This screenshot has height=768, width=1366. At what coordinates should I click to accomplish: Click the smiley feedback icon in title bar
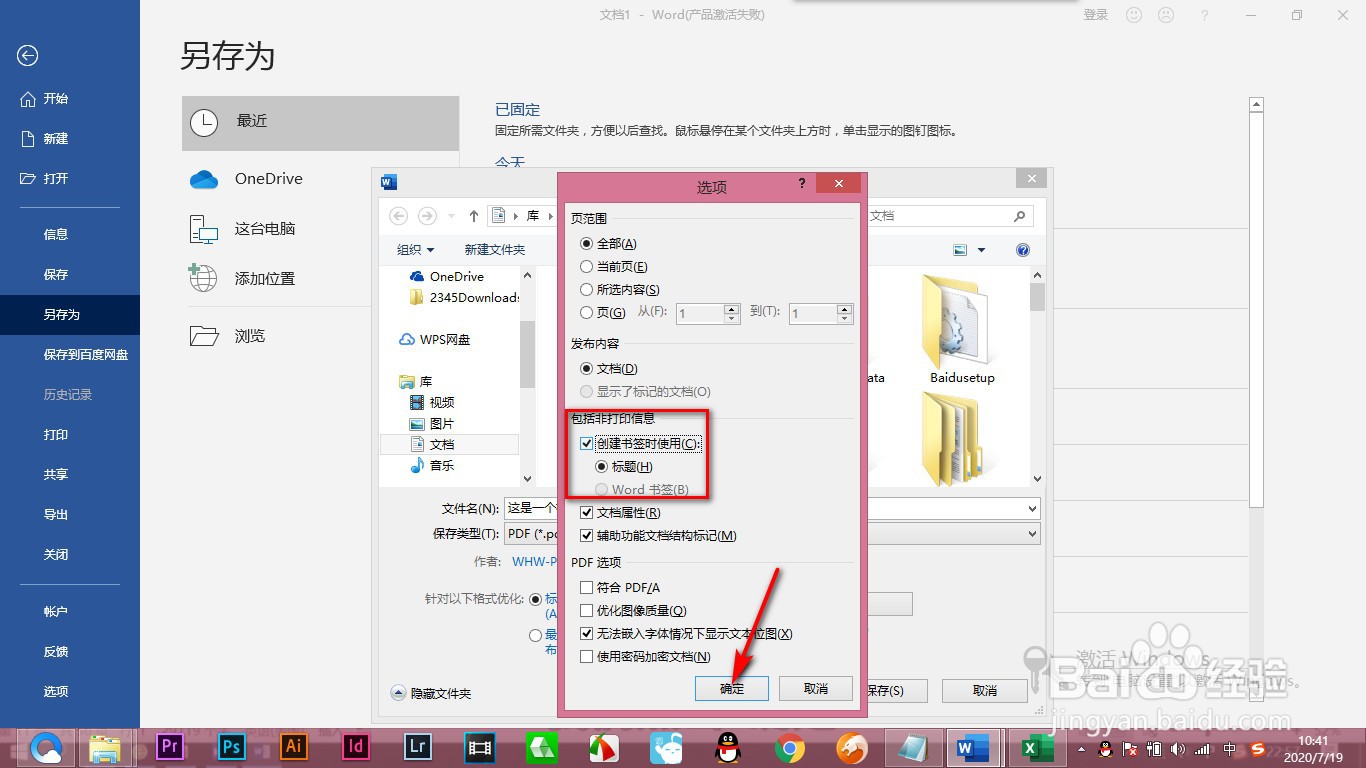click(1134, 15)
